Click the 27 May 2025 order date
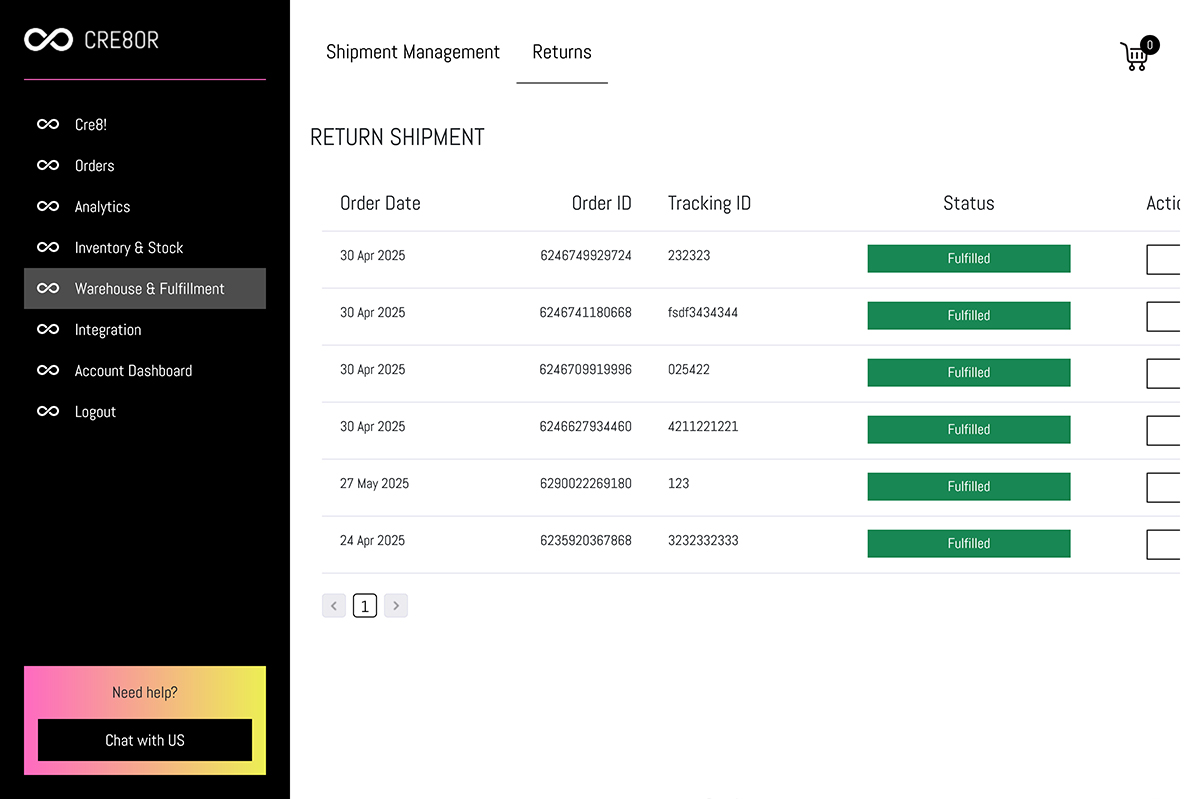Screen dimensions: 1200x799 pos(374,483)
